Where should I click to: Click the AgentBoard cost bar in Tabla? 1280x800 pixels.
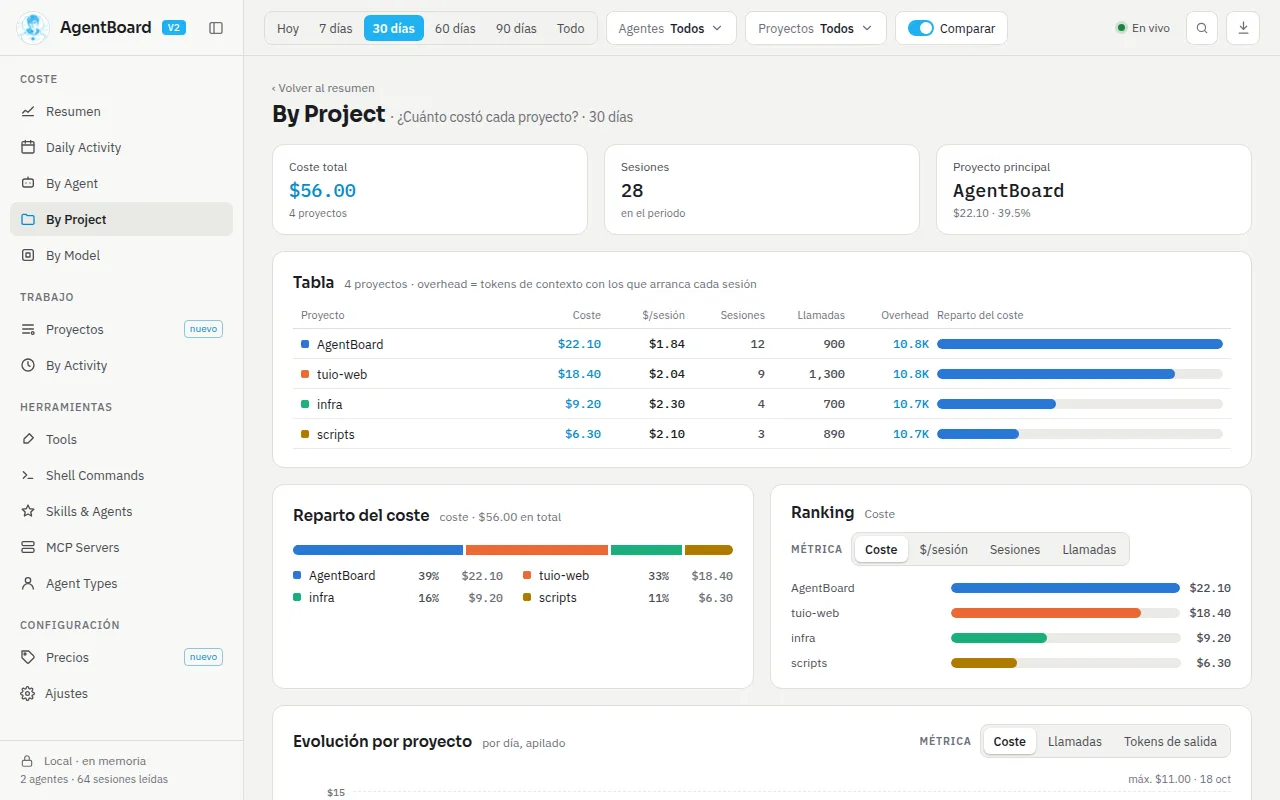(1080, 344)
